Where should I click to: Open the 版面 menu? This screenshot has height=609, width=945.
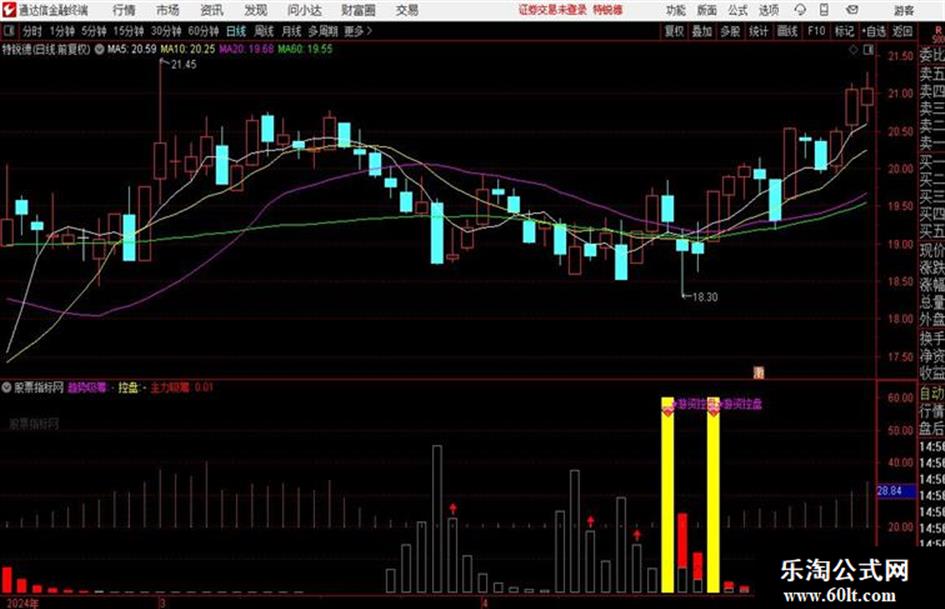click(706, 10)
